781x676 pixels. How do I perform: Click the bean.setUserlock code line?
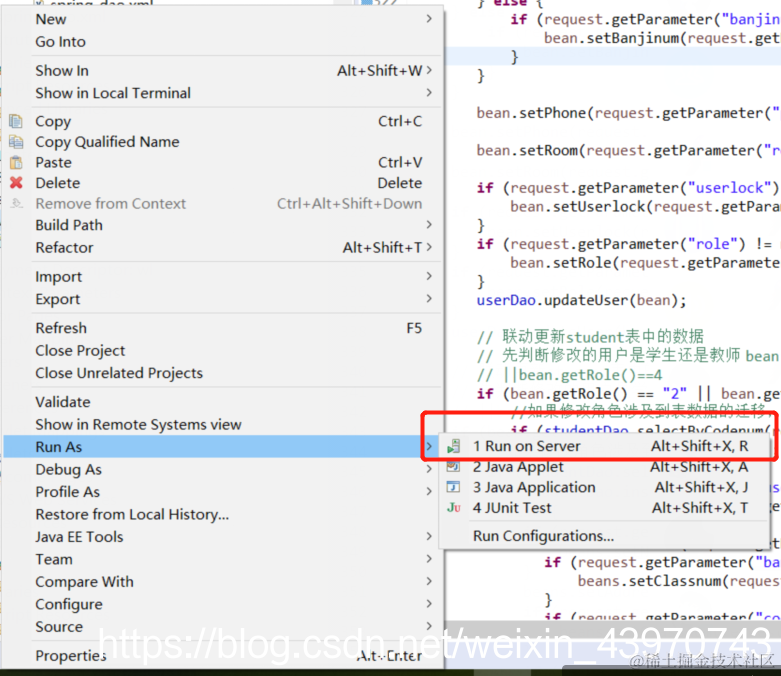coord(645,207)
